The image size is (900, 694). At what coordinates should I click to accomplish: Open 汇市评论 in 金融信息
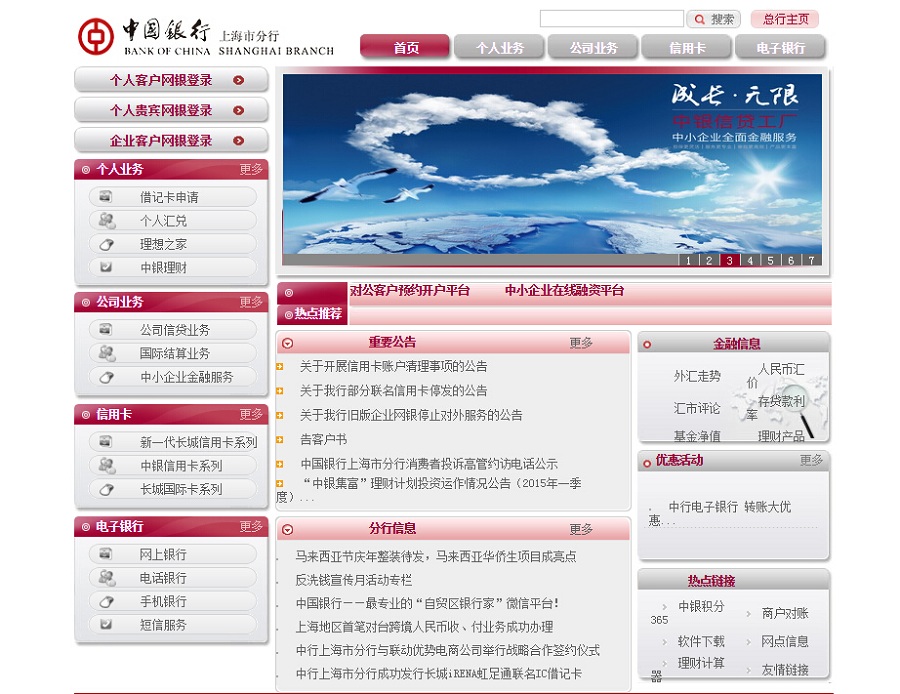pos(697,408)
